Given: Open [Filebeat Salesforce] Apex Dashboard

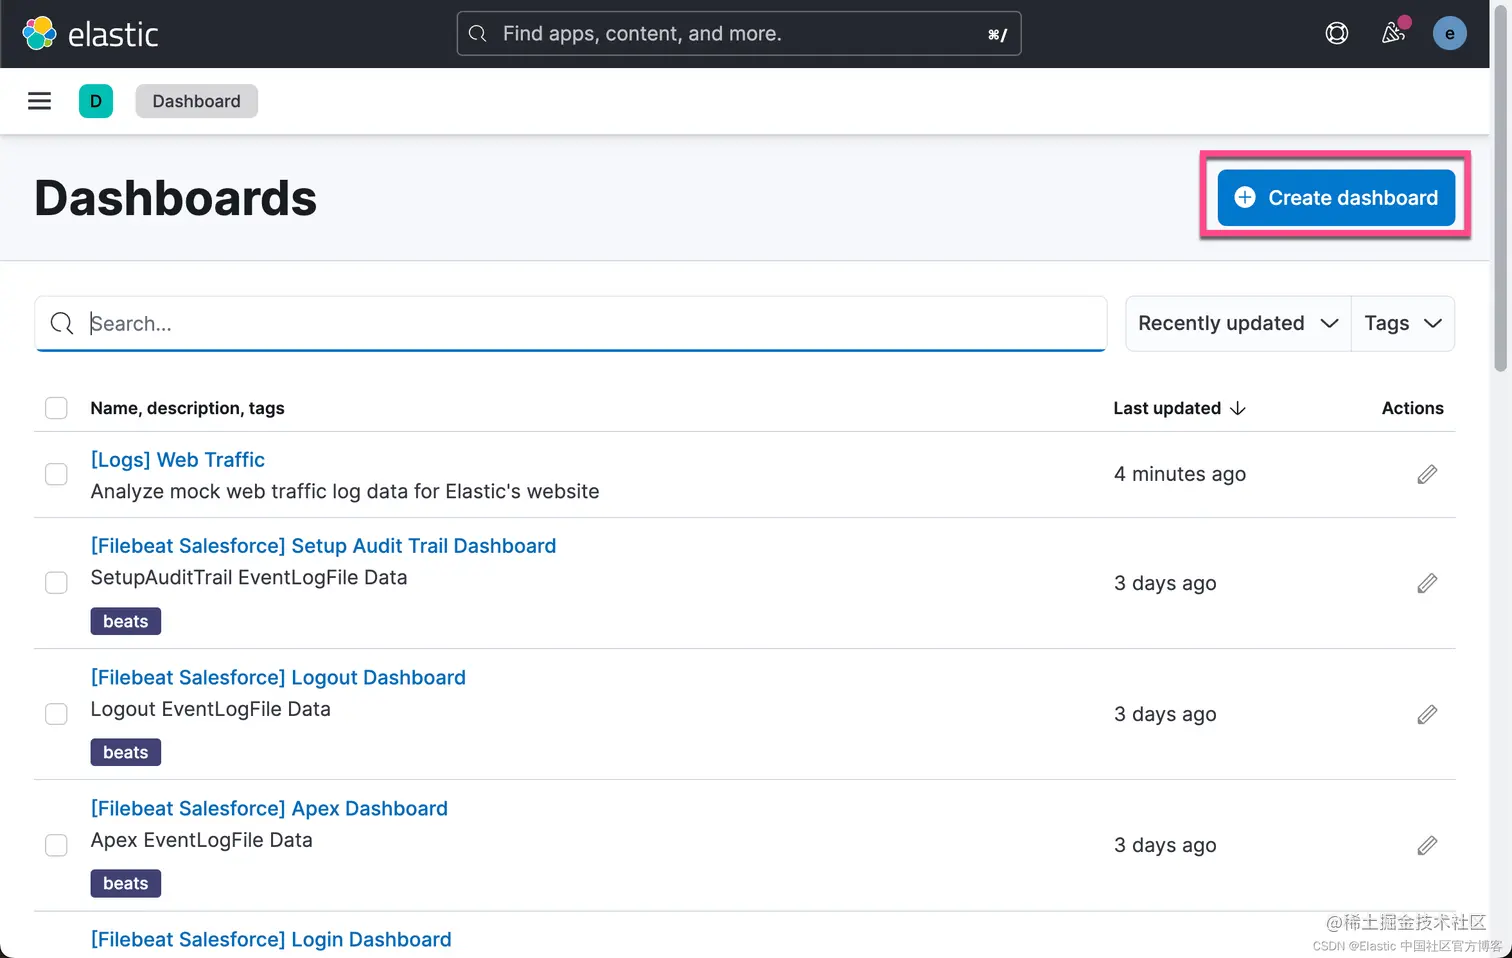Looking at the screenshot, I should 269,808.
